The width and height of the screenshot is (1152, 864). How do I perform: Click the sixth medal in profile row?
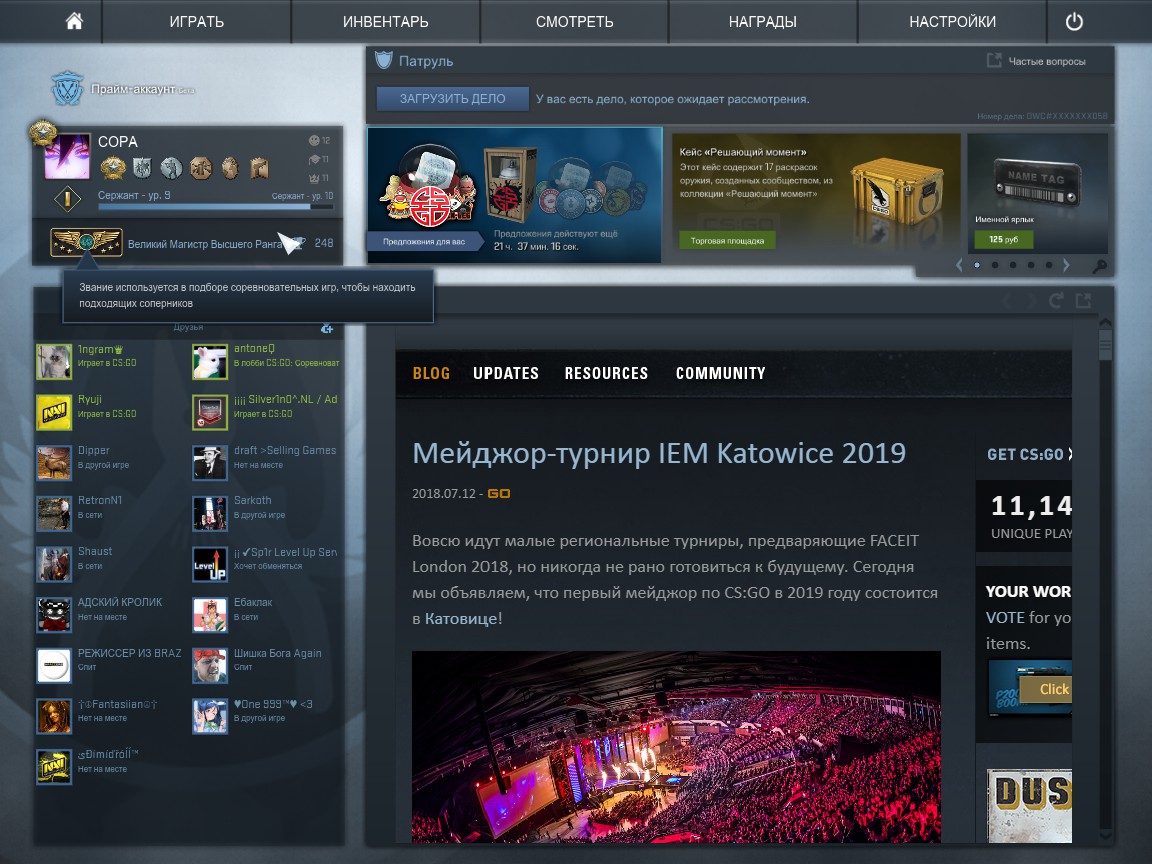point(259,168)
